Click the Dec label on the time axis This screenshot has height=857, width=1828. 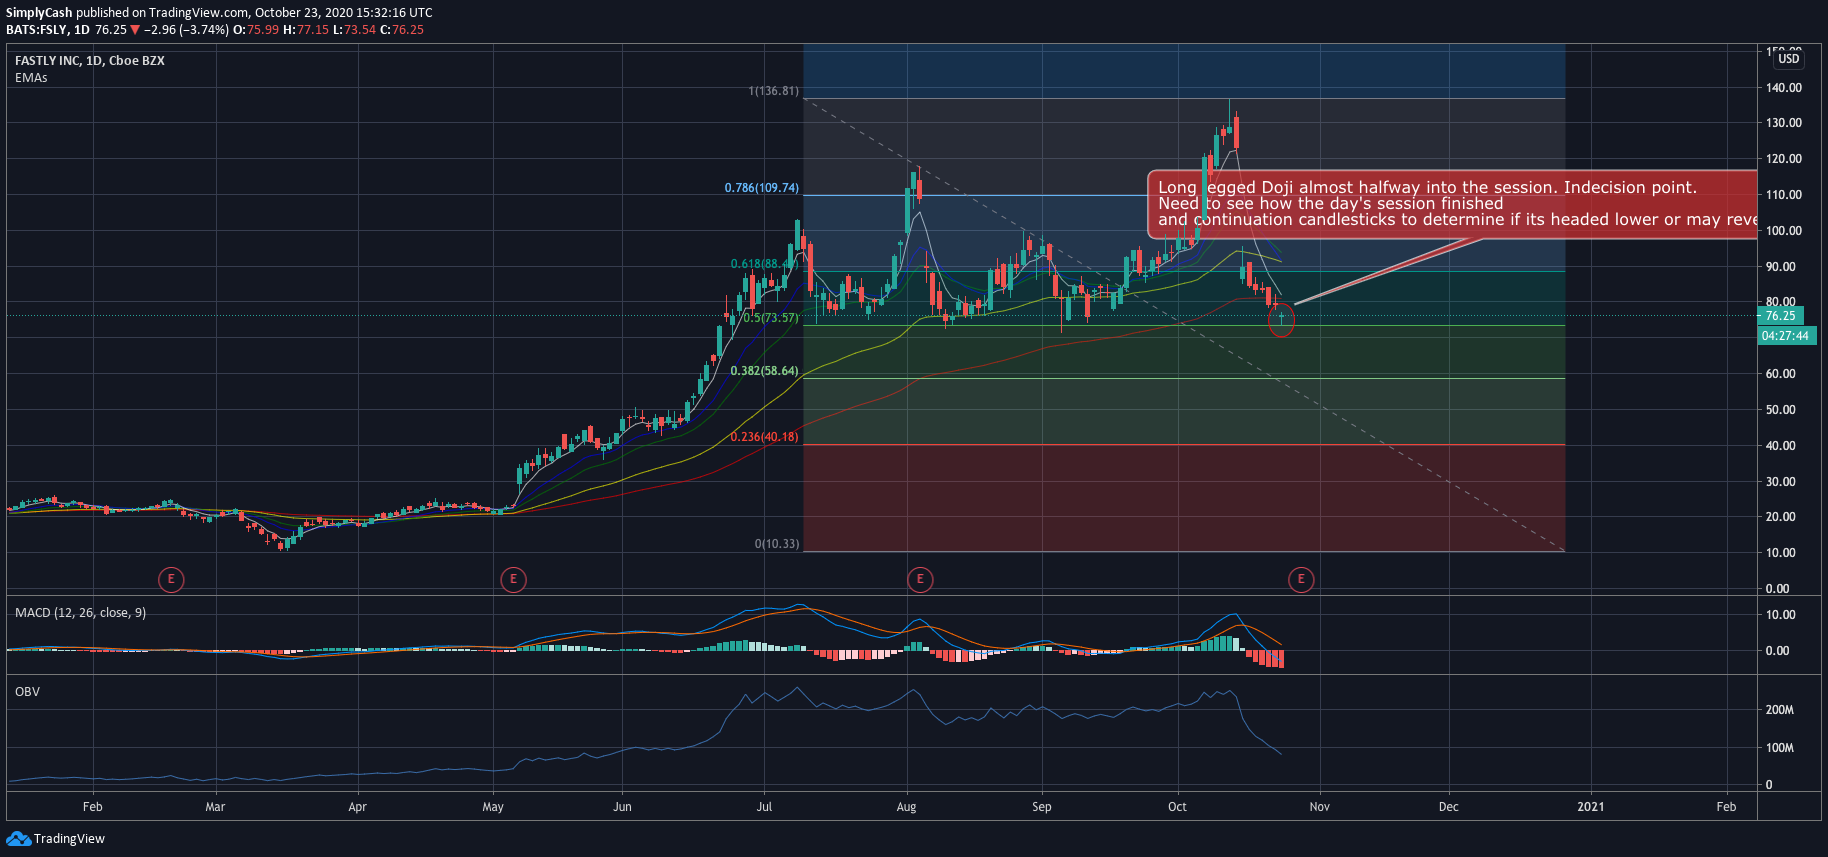click(x=1449, y=807)
